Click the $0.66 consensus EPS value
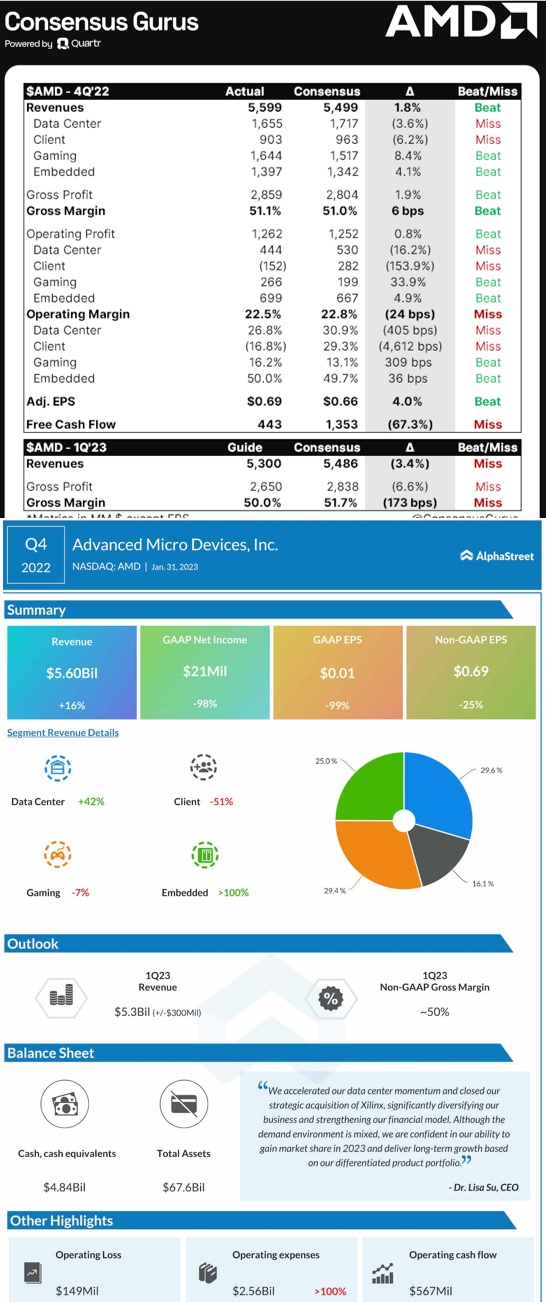This screenshot has height=1302, width=546. click(342, 401)
